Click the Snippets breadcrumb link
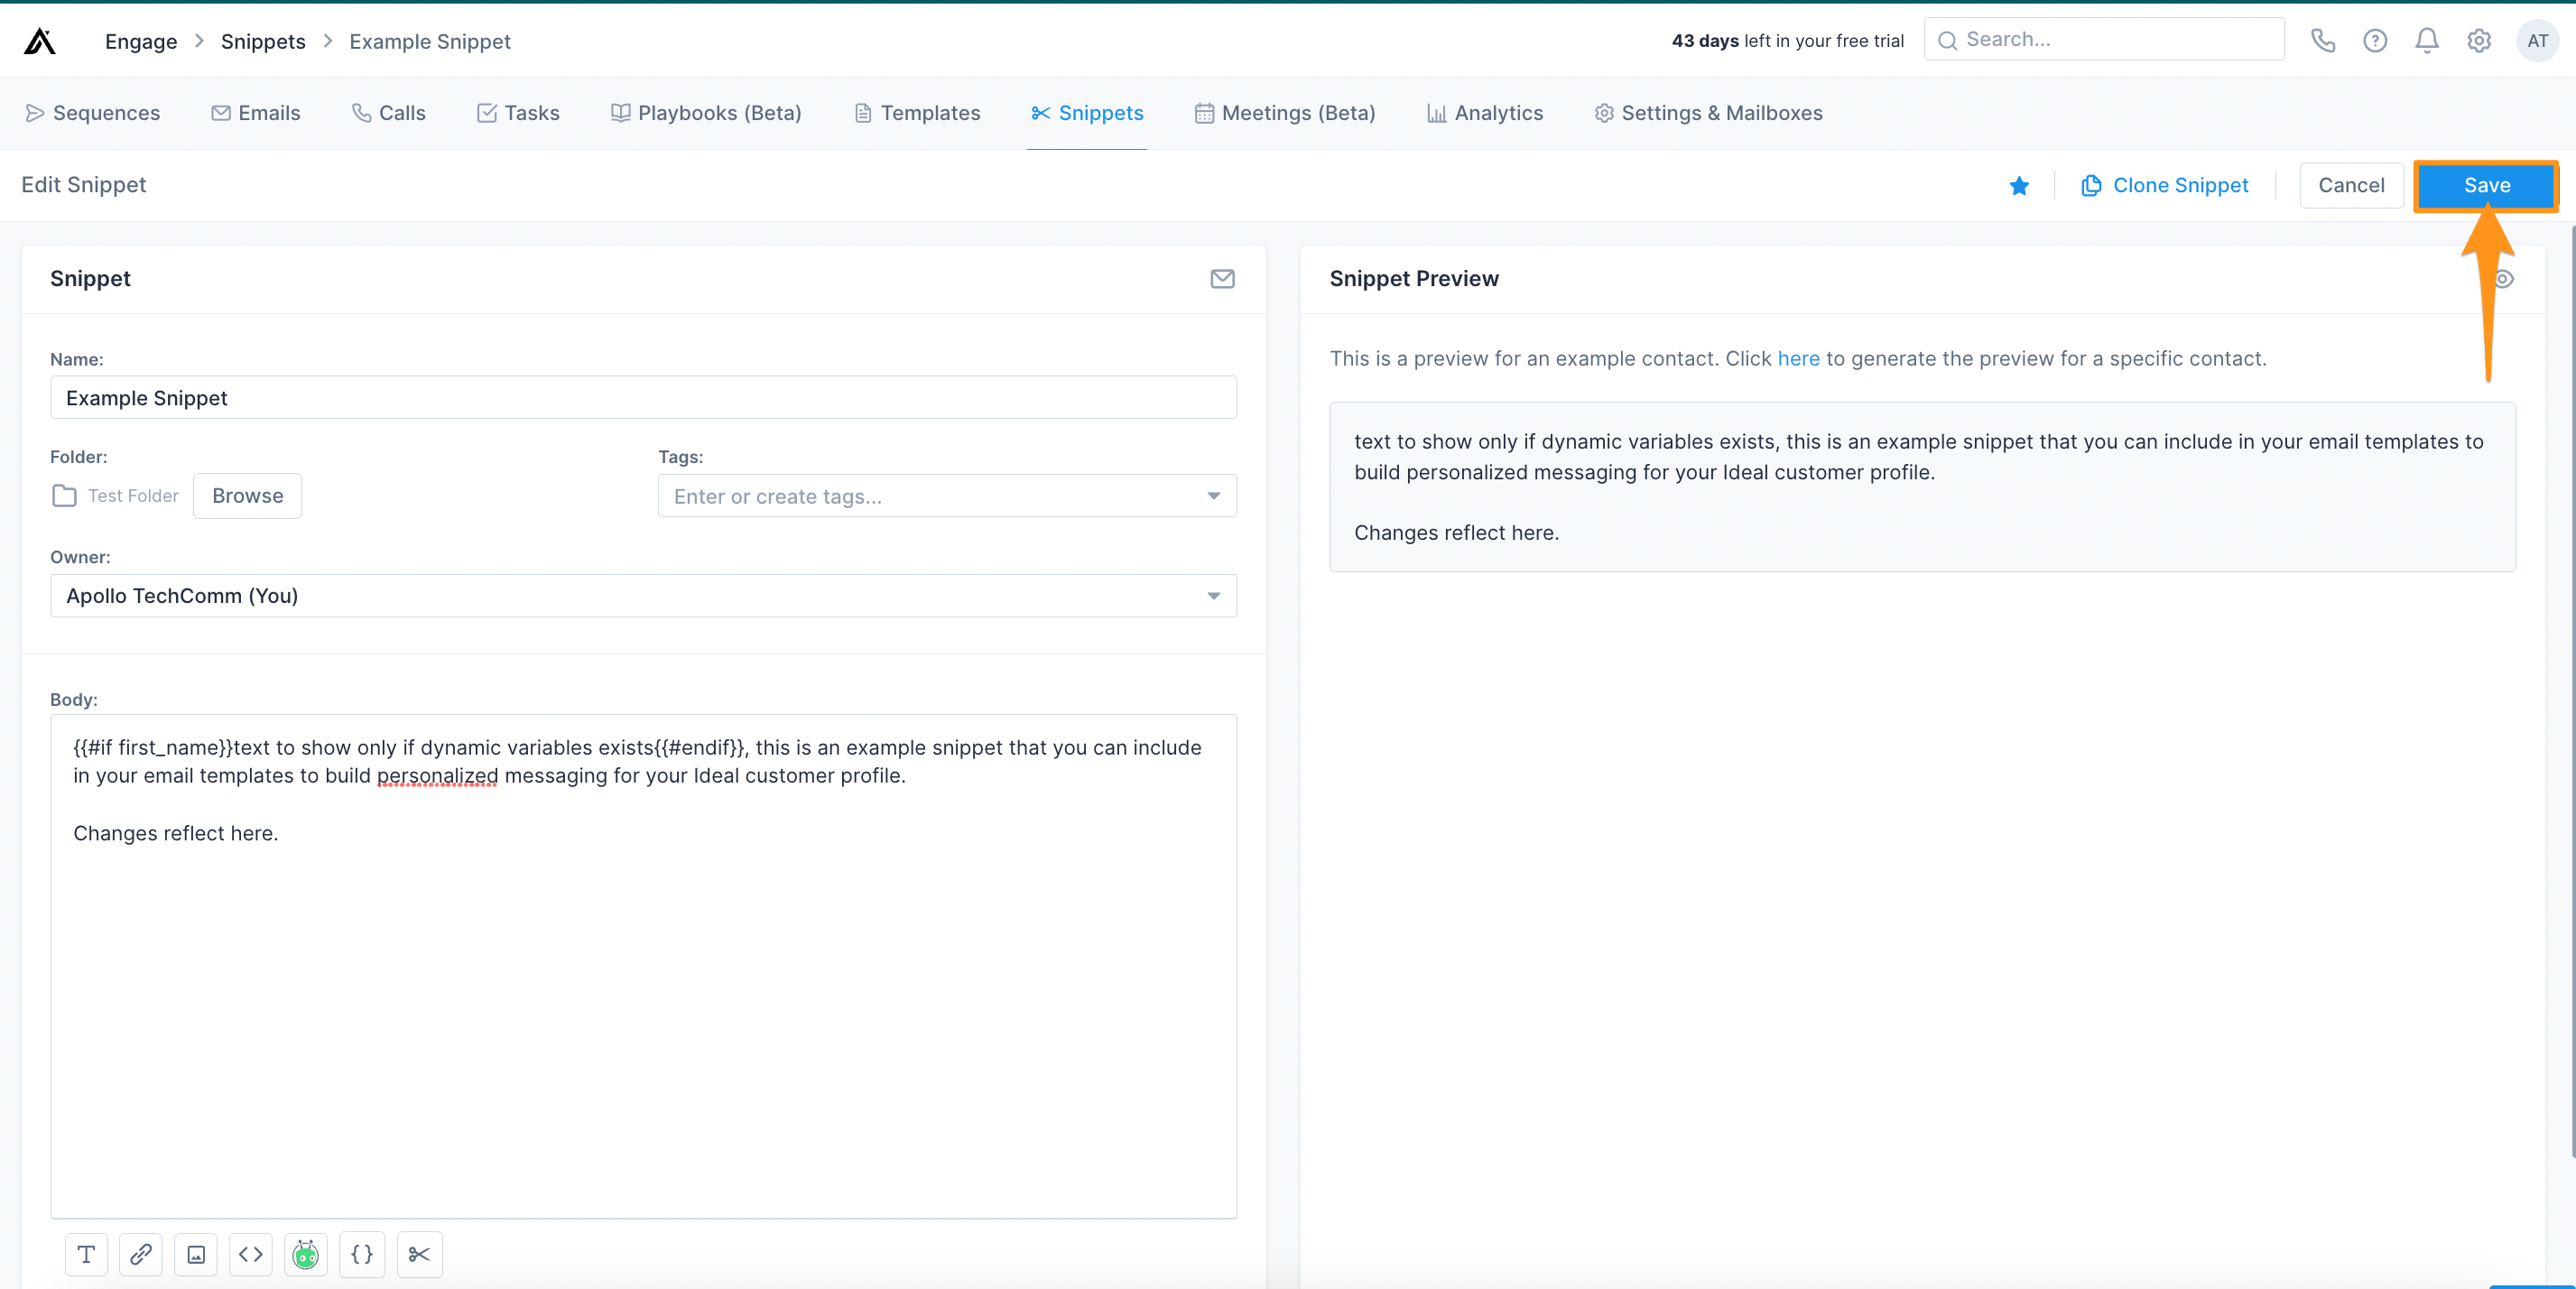This screenshot has height=1289, width=2576. click(263, 41)
